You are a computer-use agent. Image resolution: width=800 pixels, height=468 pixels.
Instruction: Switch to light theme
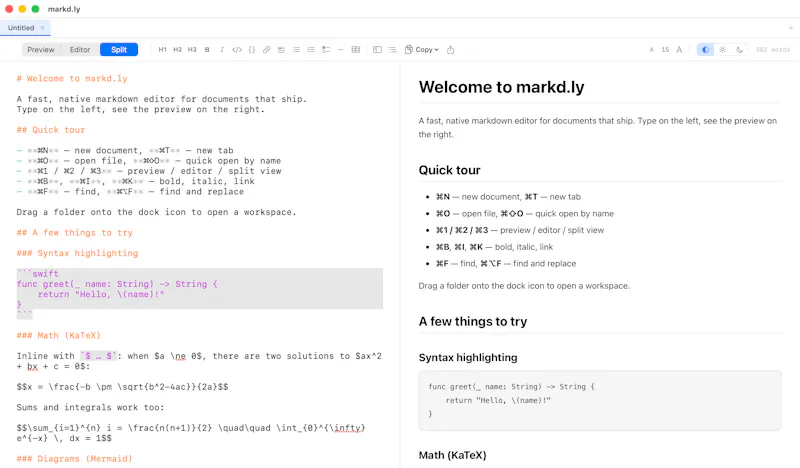(722, 50)
